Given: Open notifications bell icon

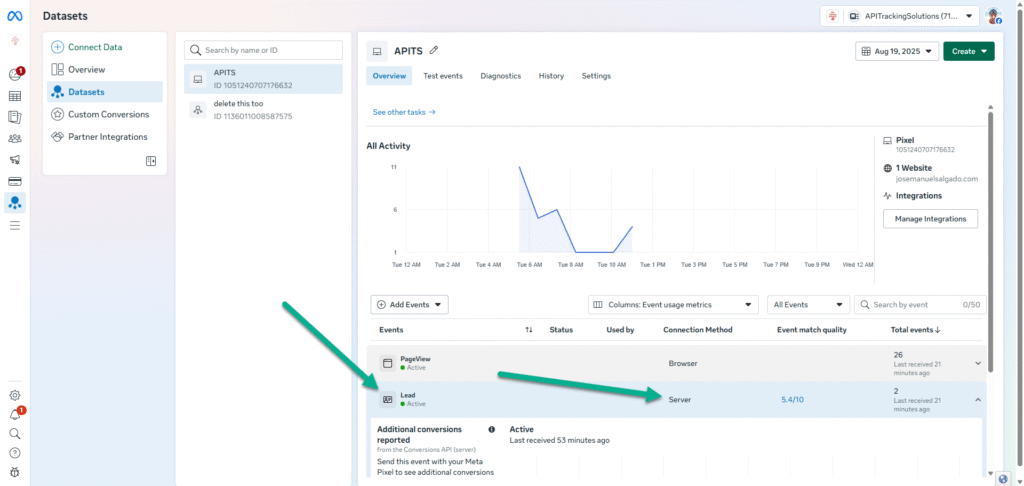Looking at the screenshot, I should [x=15, y=414].
